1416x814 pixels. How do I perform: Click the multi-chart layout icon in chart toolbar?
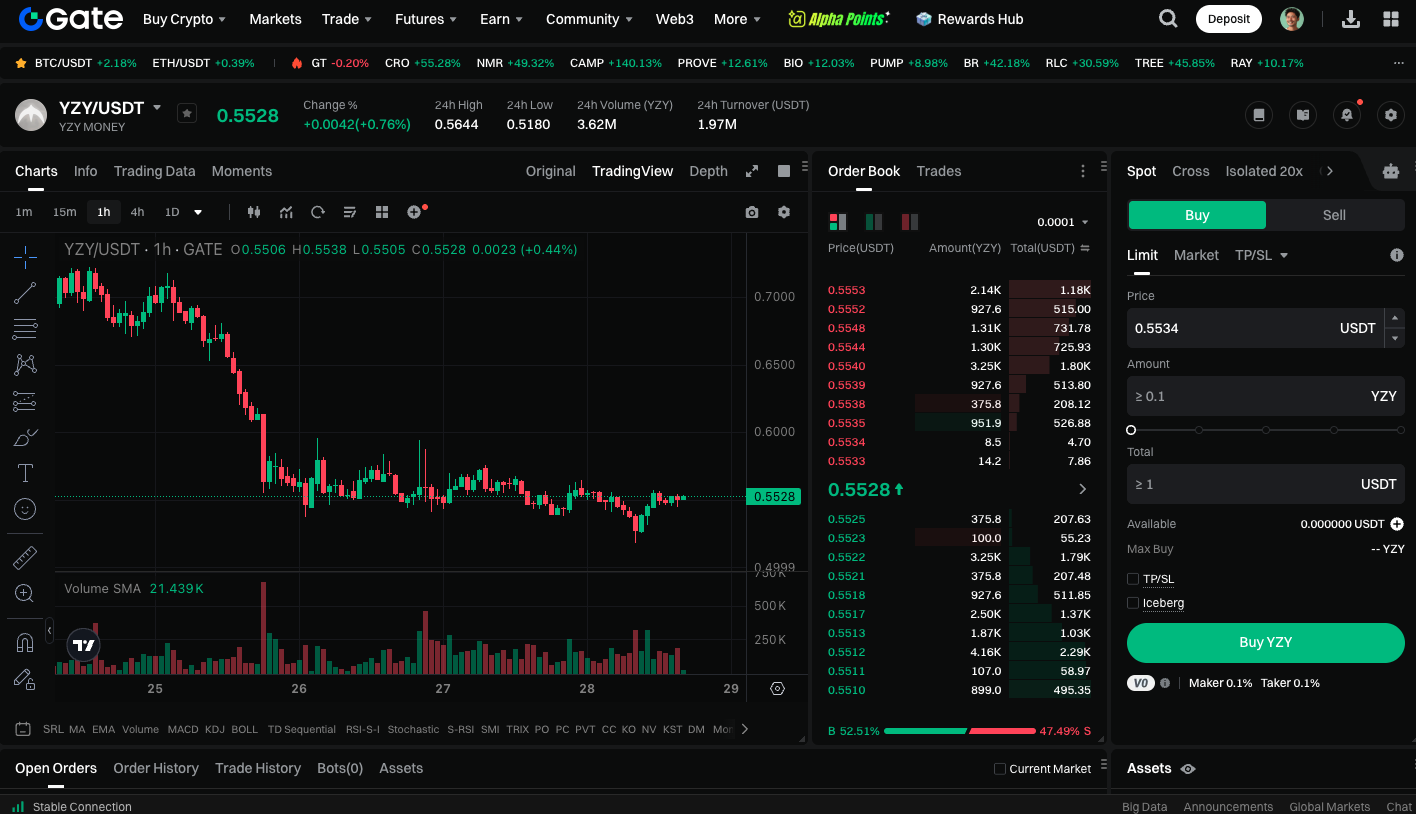coord(382,212)
